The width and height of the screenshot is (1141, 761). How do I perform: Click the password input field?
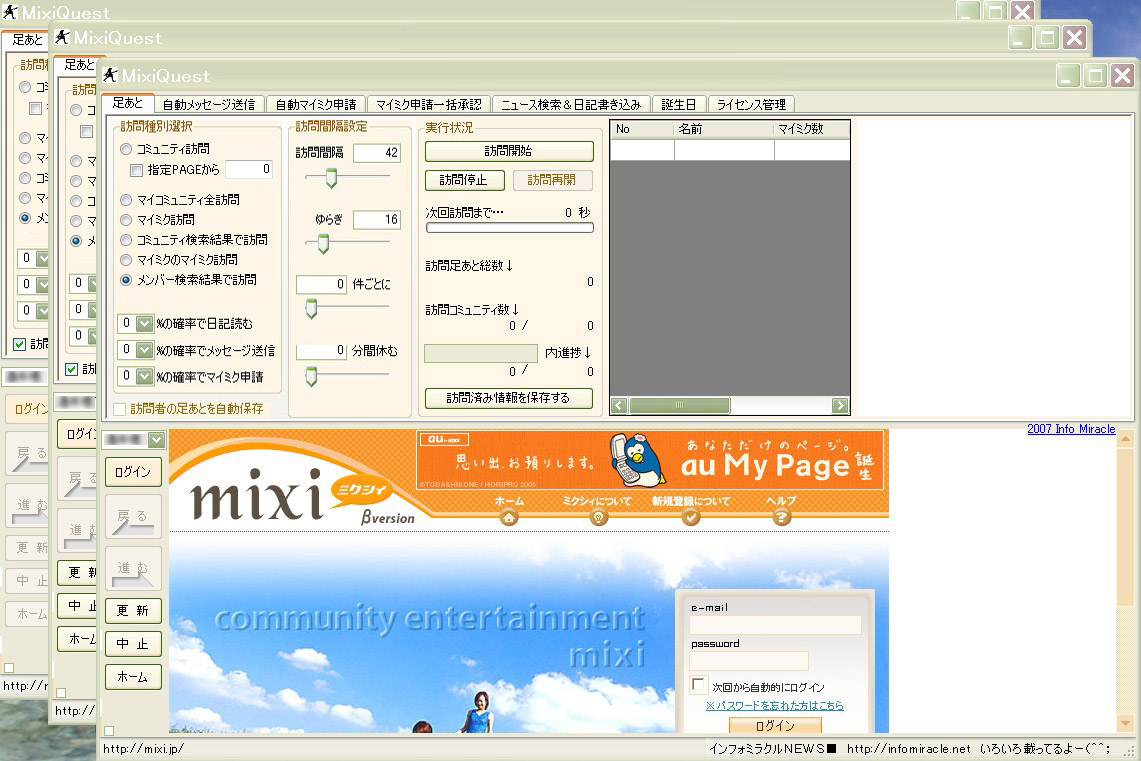(x=749, y=661)
